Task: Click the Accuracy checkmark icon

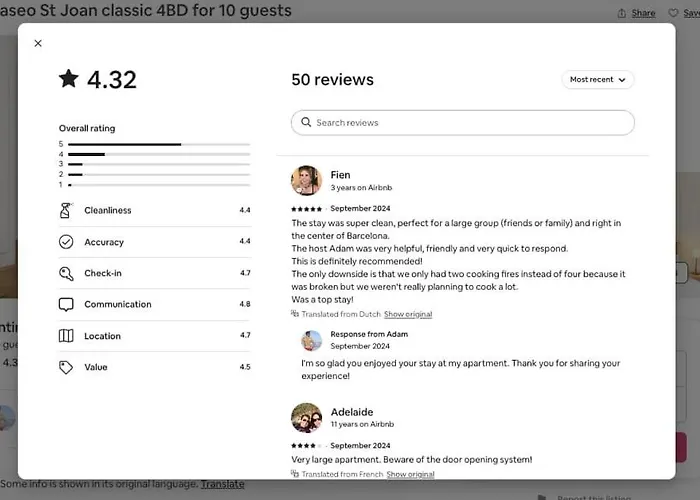Action: coord(66,242)
